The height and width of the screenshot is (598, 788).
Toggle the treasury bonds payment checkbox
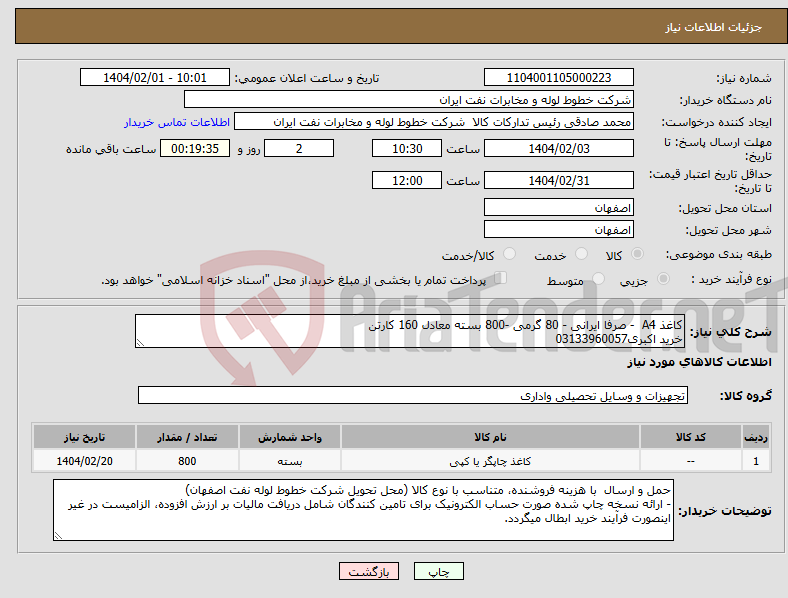[501, 277]
